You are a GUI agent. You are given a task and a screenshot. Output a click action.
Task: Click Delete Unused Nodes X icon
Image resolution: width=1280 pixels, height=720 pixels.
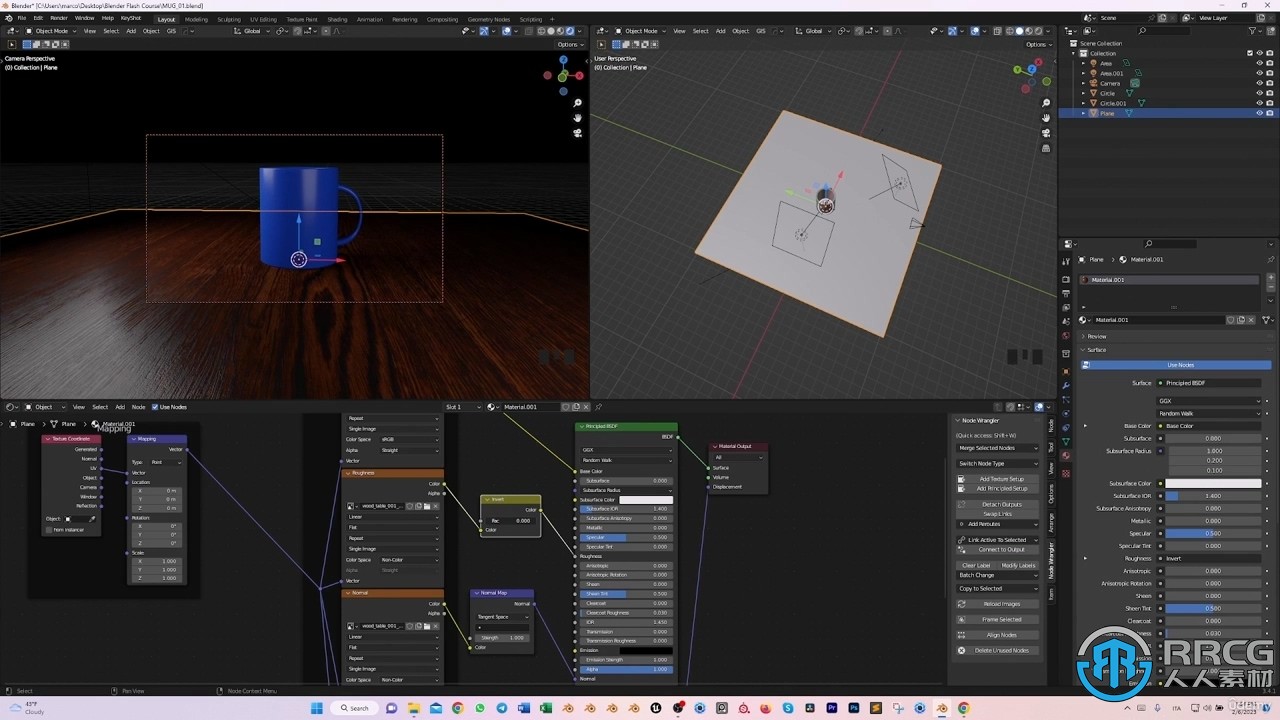tap(962, 650)
